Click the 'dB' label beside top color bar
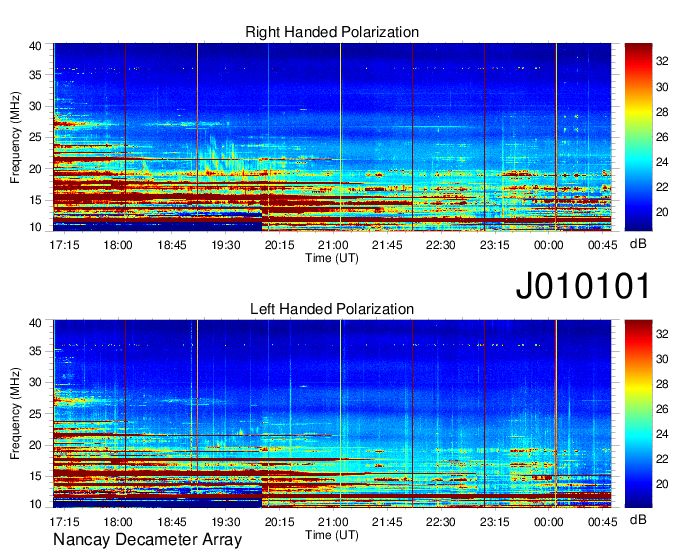Viewport: 680px width, 552px height. coord(638,244)
